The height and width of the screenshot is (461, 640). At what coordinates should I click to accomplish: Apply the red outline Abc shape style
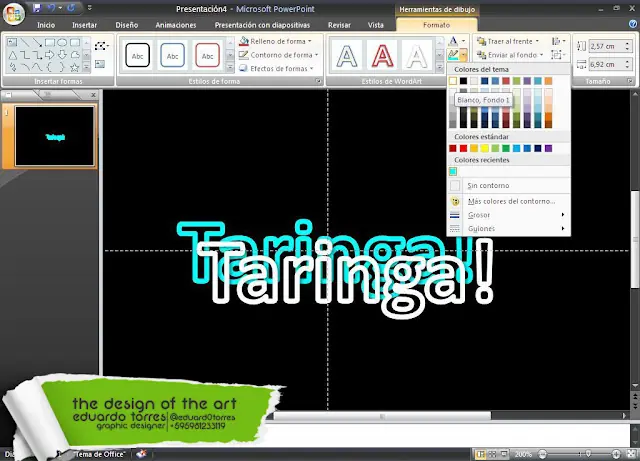(207, 55)
